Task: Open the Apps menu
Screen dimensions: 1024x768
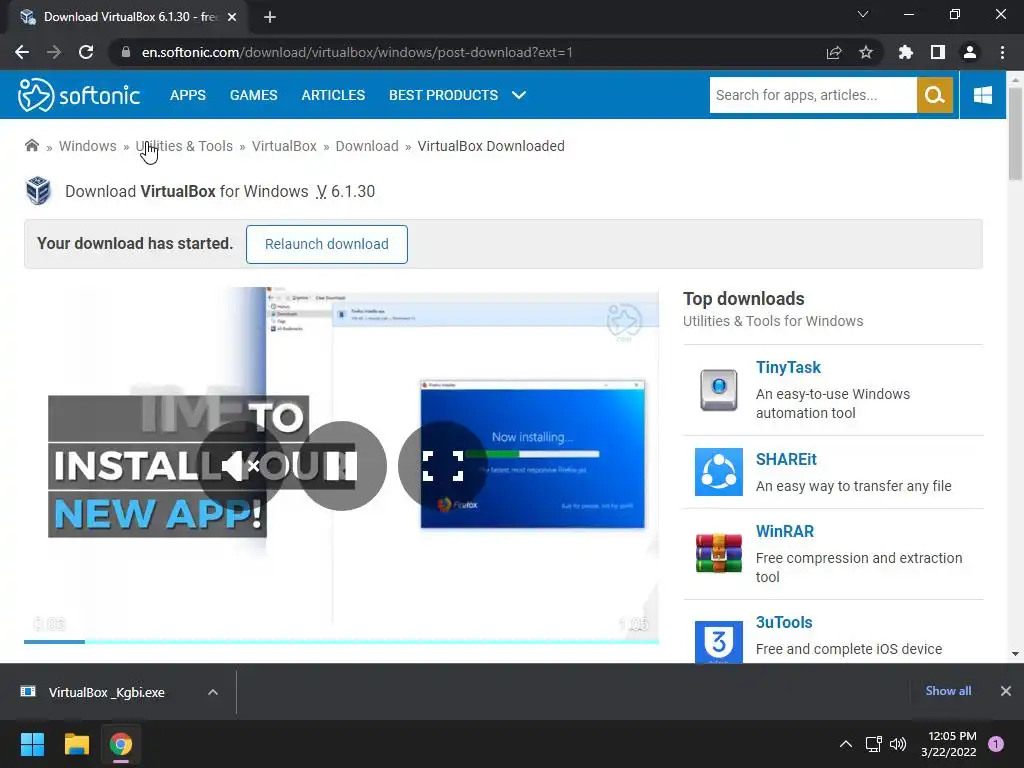Action: click(x=187, y=95)
